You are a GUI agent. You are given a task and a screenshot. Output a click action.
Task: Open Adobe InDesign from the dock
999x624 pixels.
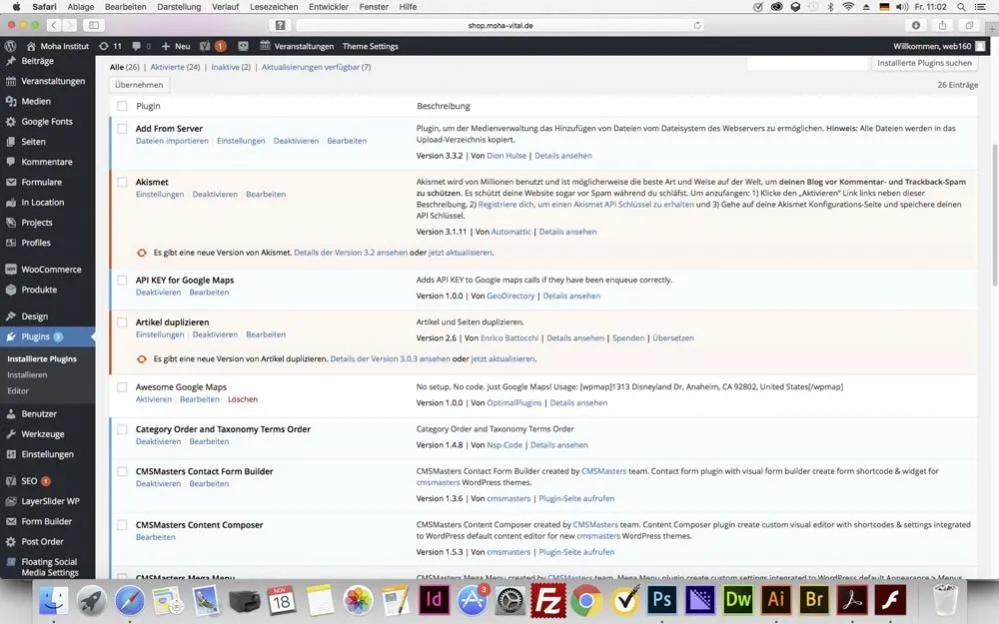[434, 600]
